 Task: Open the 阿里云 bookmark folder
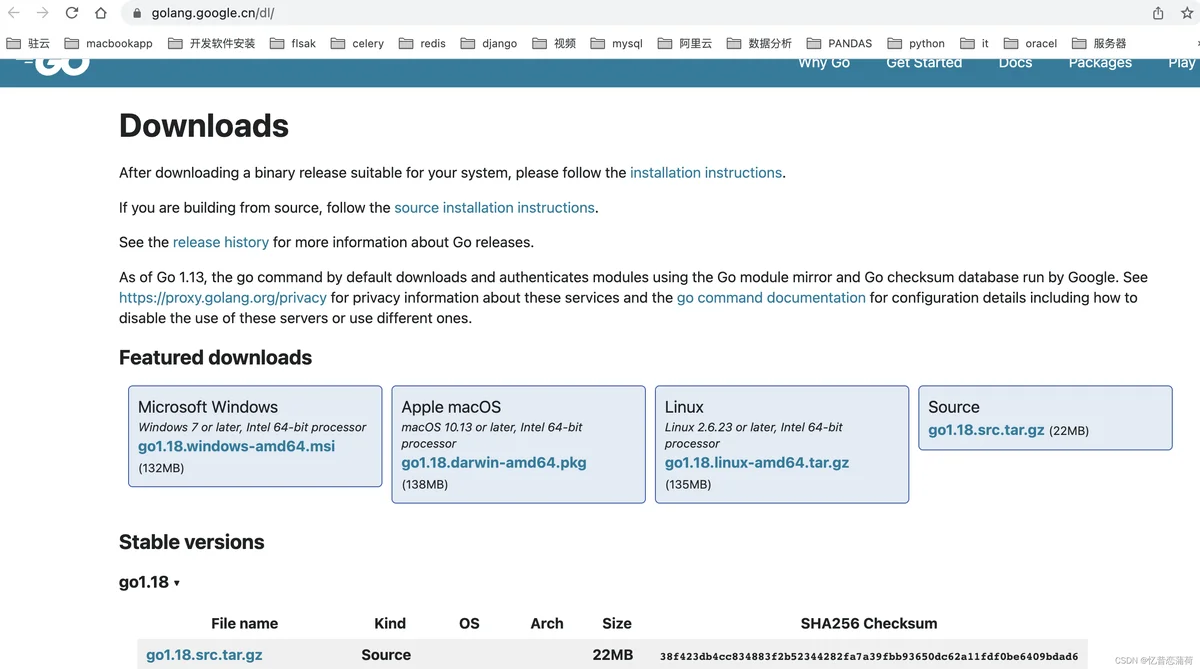[685, 43]
